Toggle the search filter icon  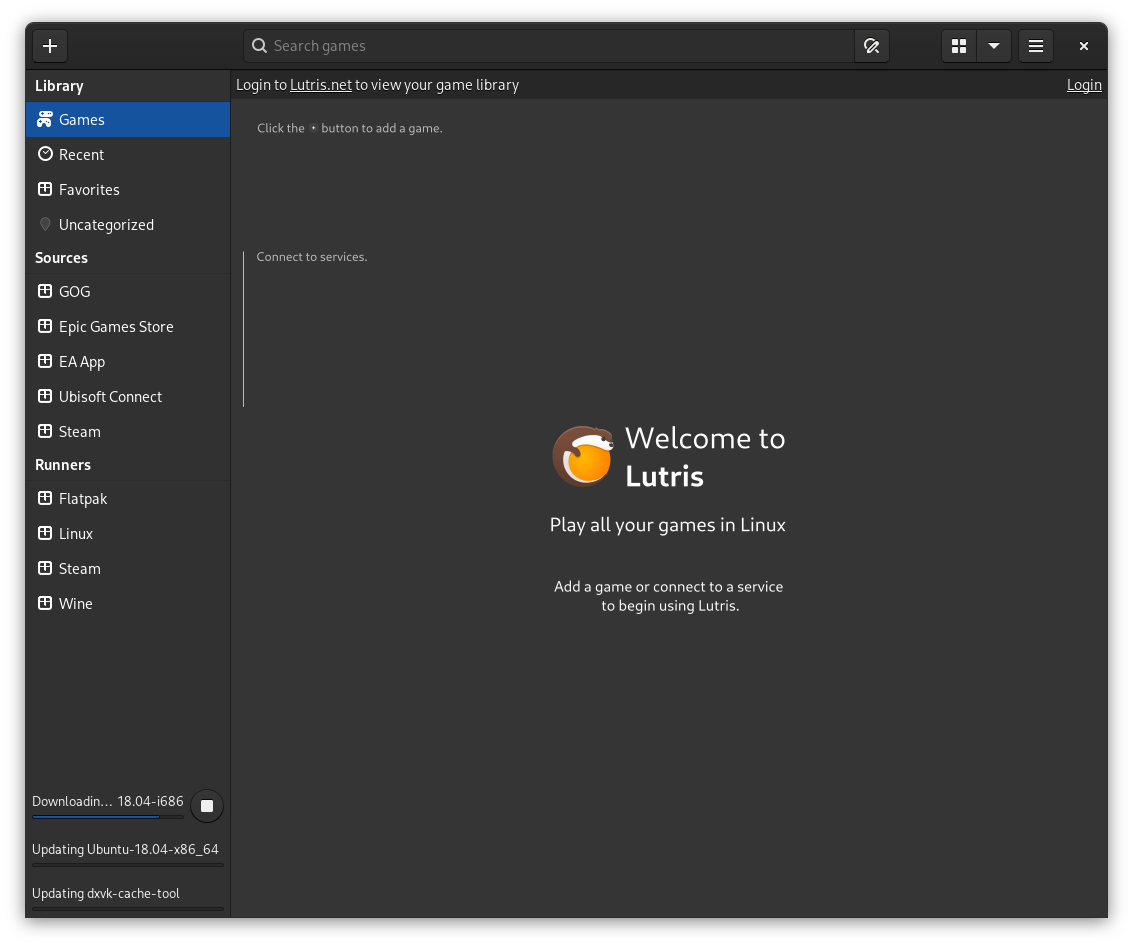(871, 45)
